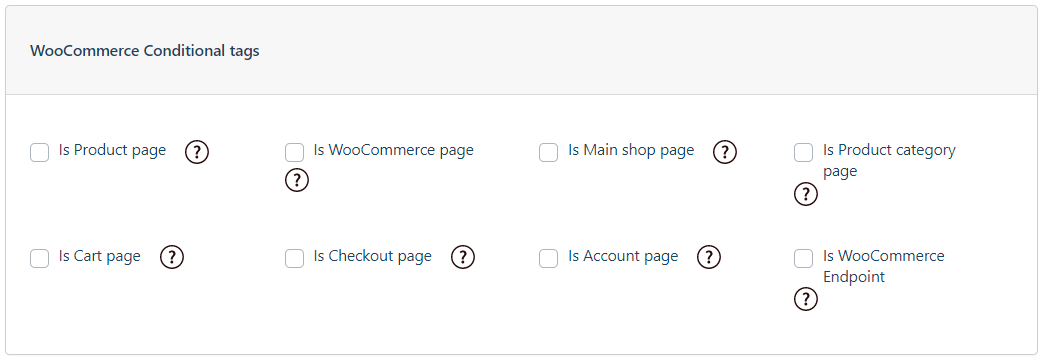Click help icon under Is WooCommerce page
This screenshot has height=361, width=1046.
(297, 180)
